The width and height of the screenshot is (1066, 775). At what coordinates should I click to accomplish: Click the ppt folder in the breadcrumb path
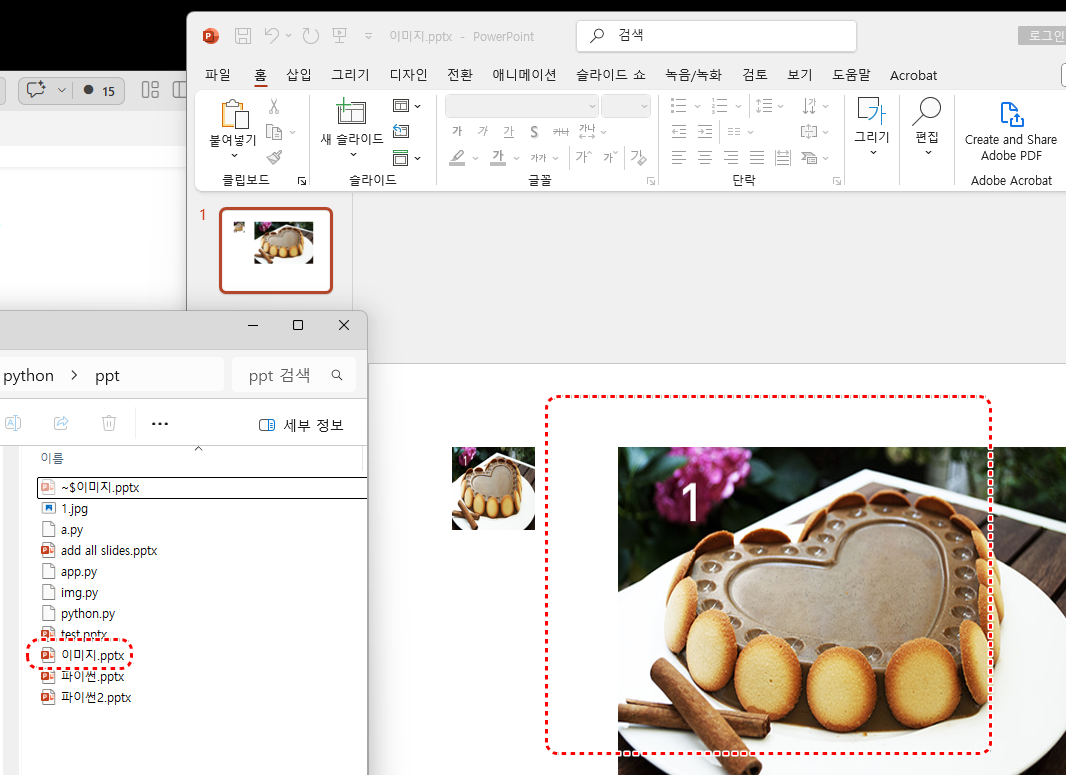click(x=107, y=375)
